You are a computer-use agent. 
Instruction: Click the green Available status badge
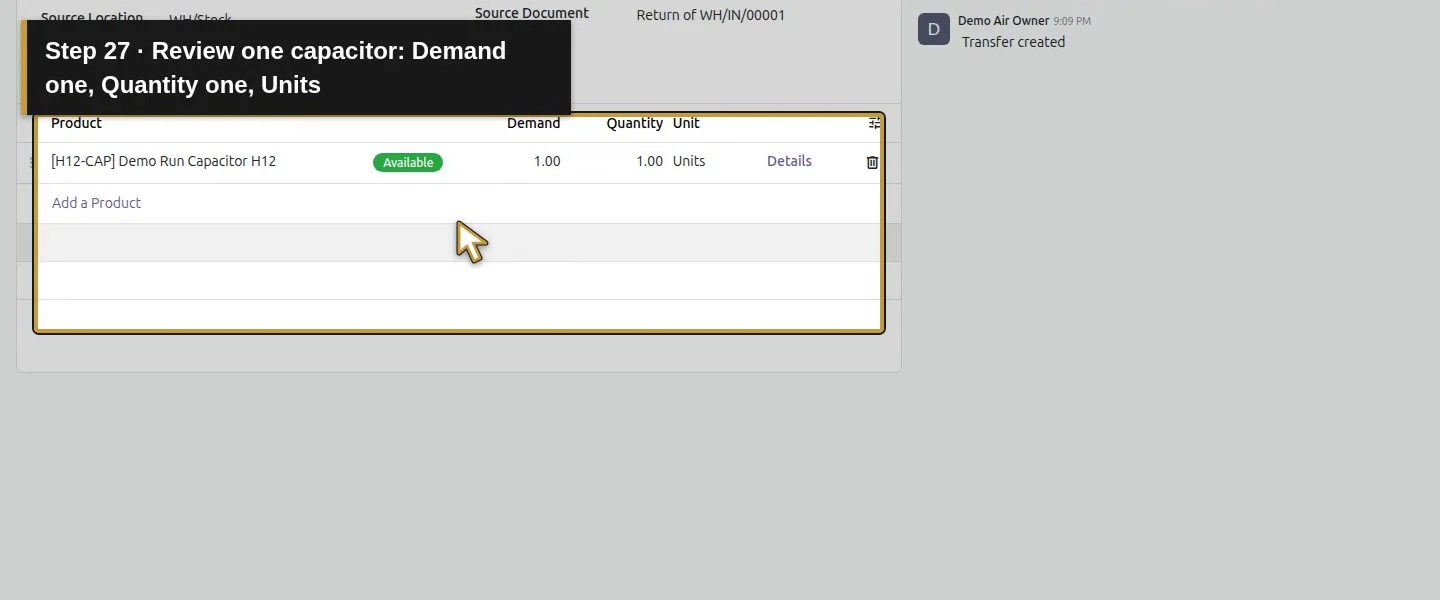click(408, 162)
